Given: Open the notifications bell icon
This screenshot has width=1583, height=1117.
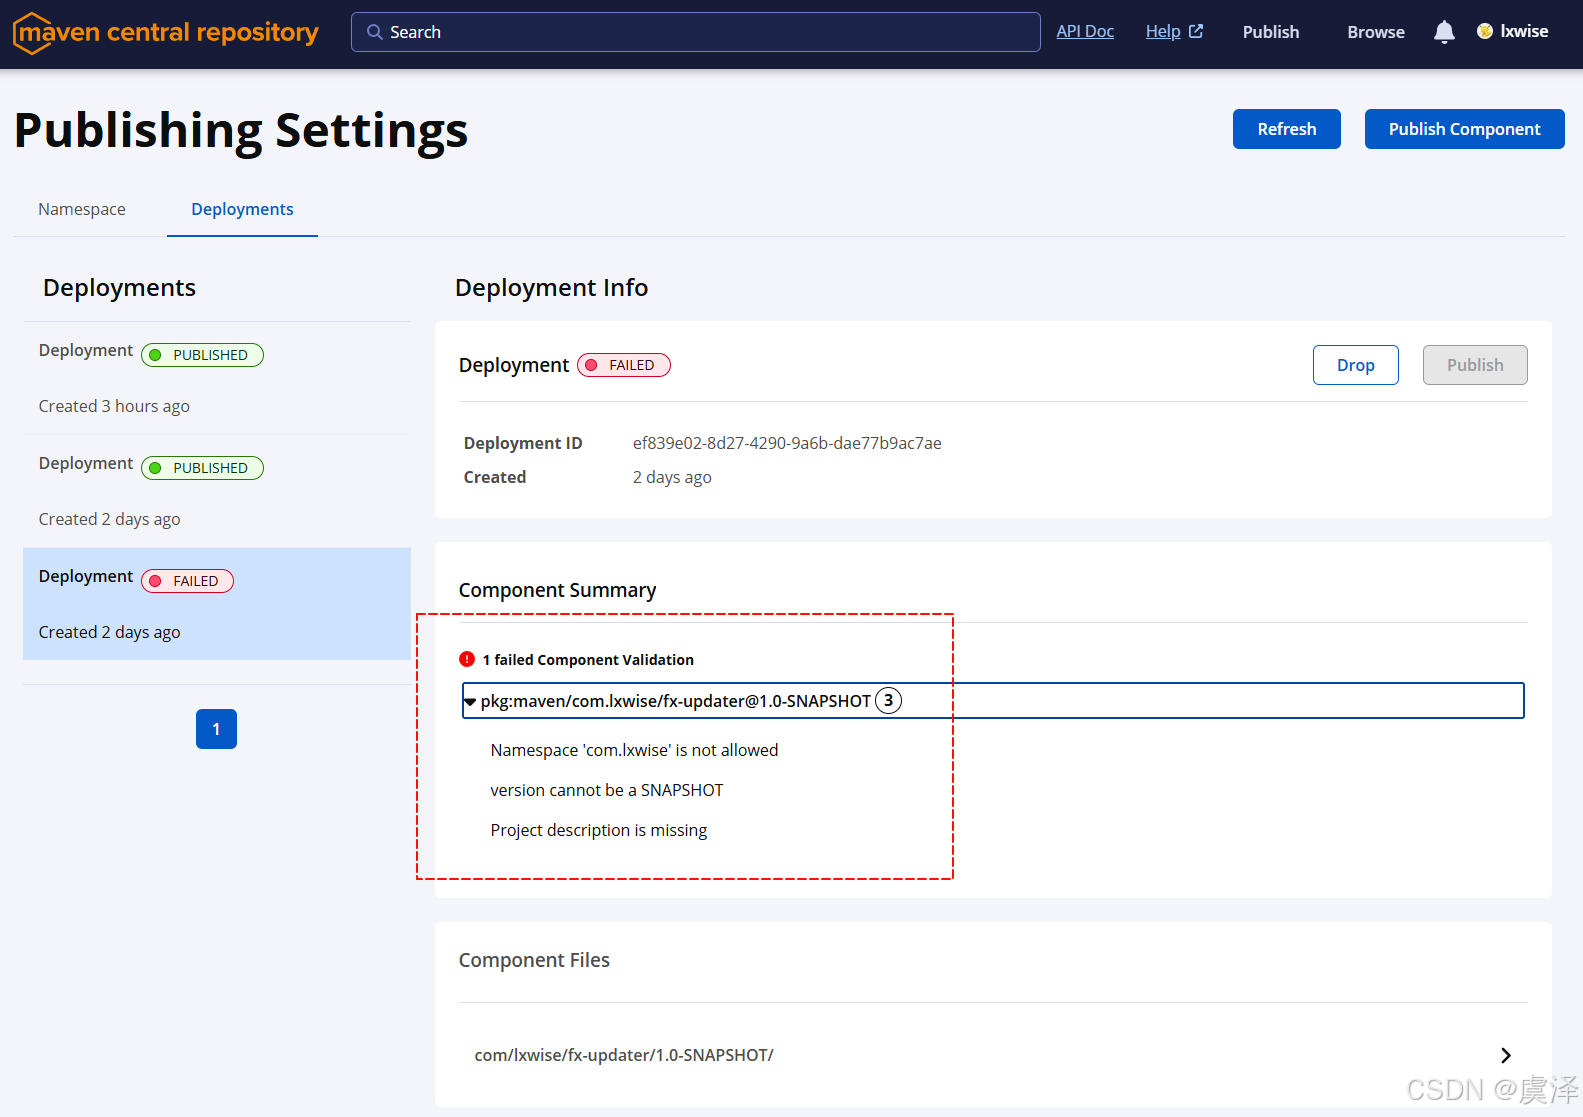Looking at the screenshot, I should click(x=1444, y=32).
